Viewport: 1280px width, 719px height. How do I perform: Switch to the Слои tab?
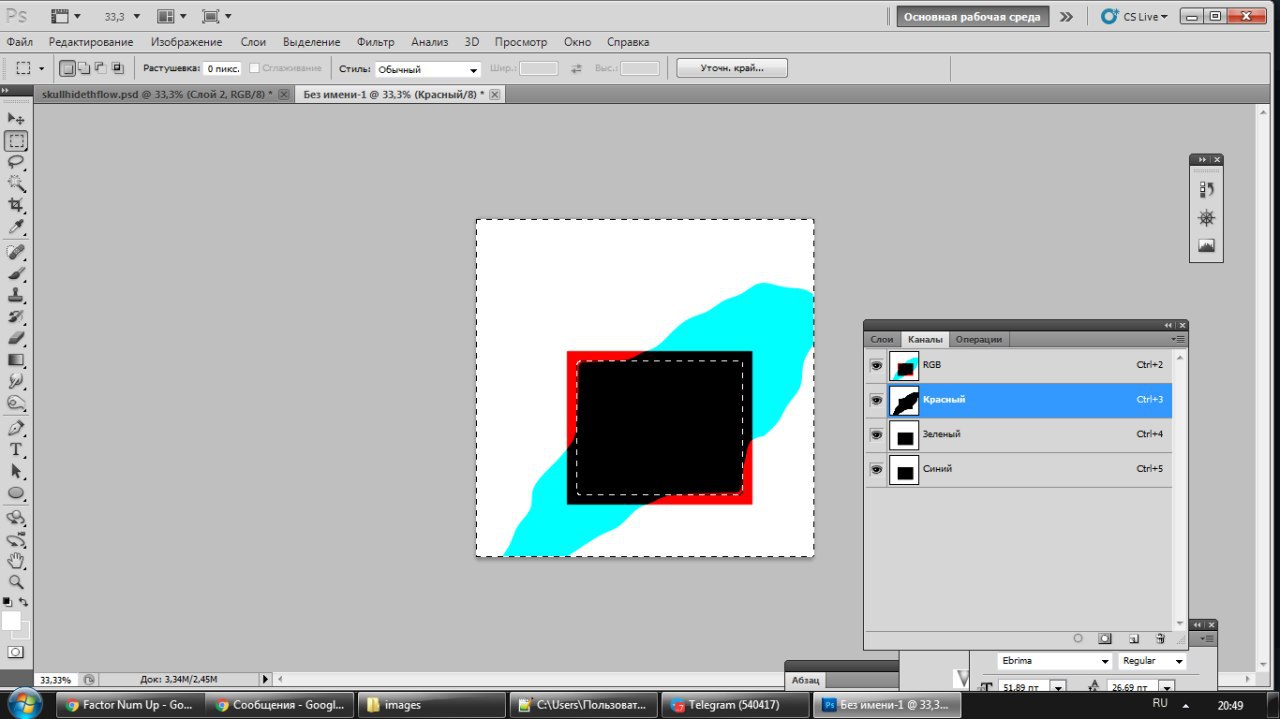[x=881, y=339]
